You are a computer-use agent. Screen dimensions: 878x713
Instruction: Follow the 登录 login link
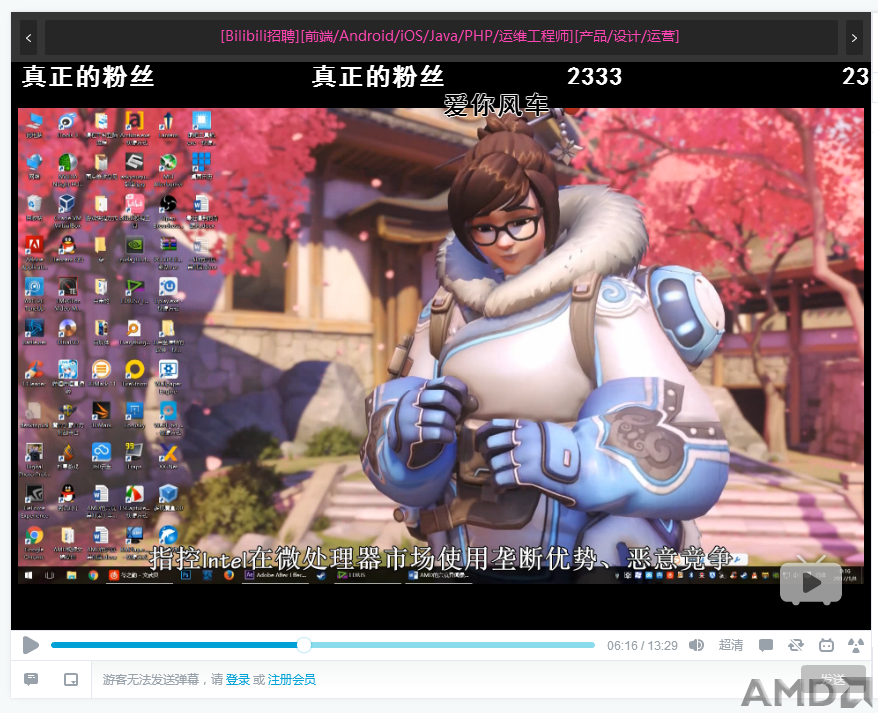(238, 679)
